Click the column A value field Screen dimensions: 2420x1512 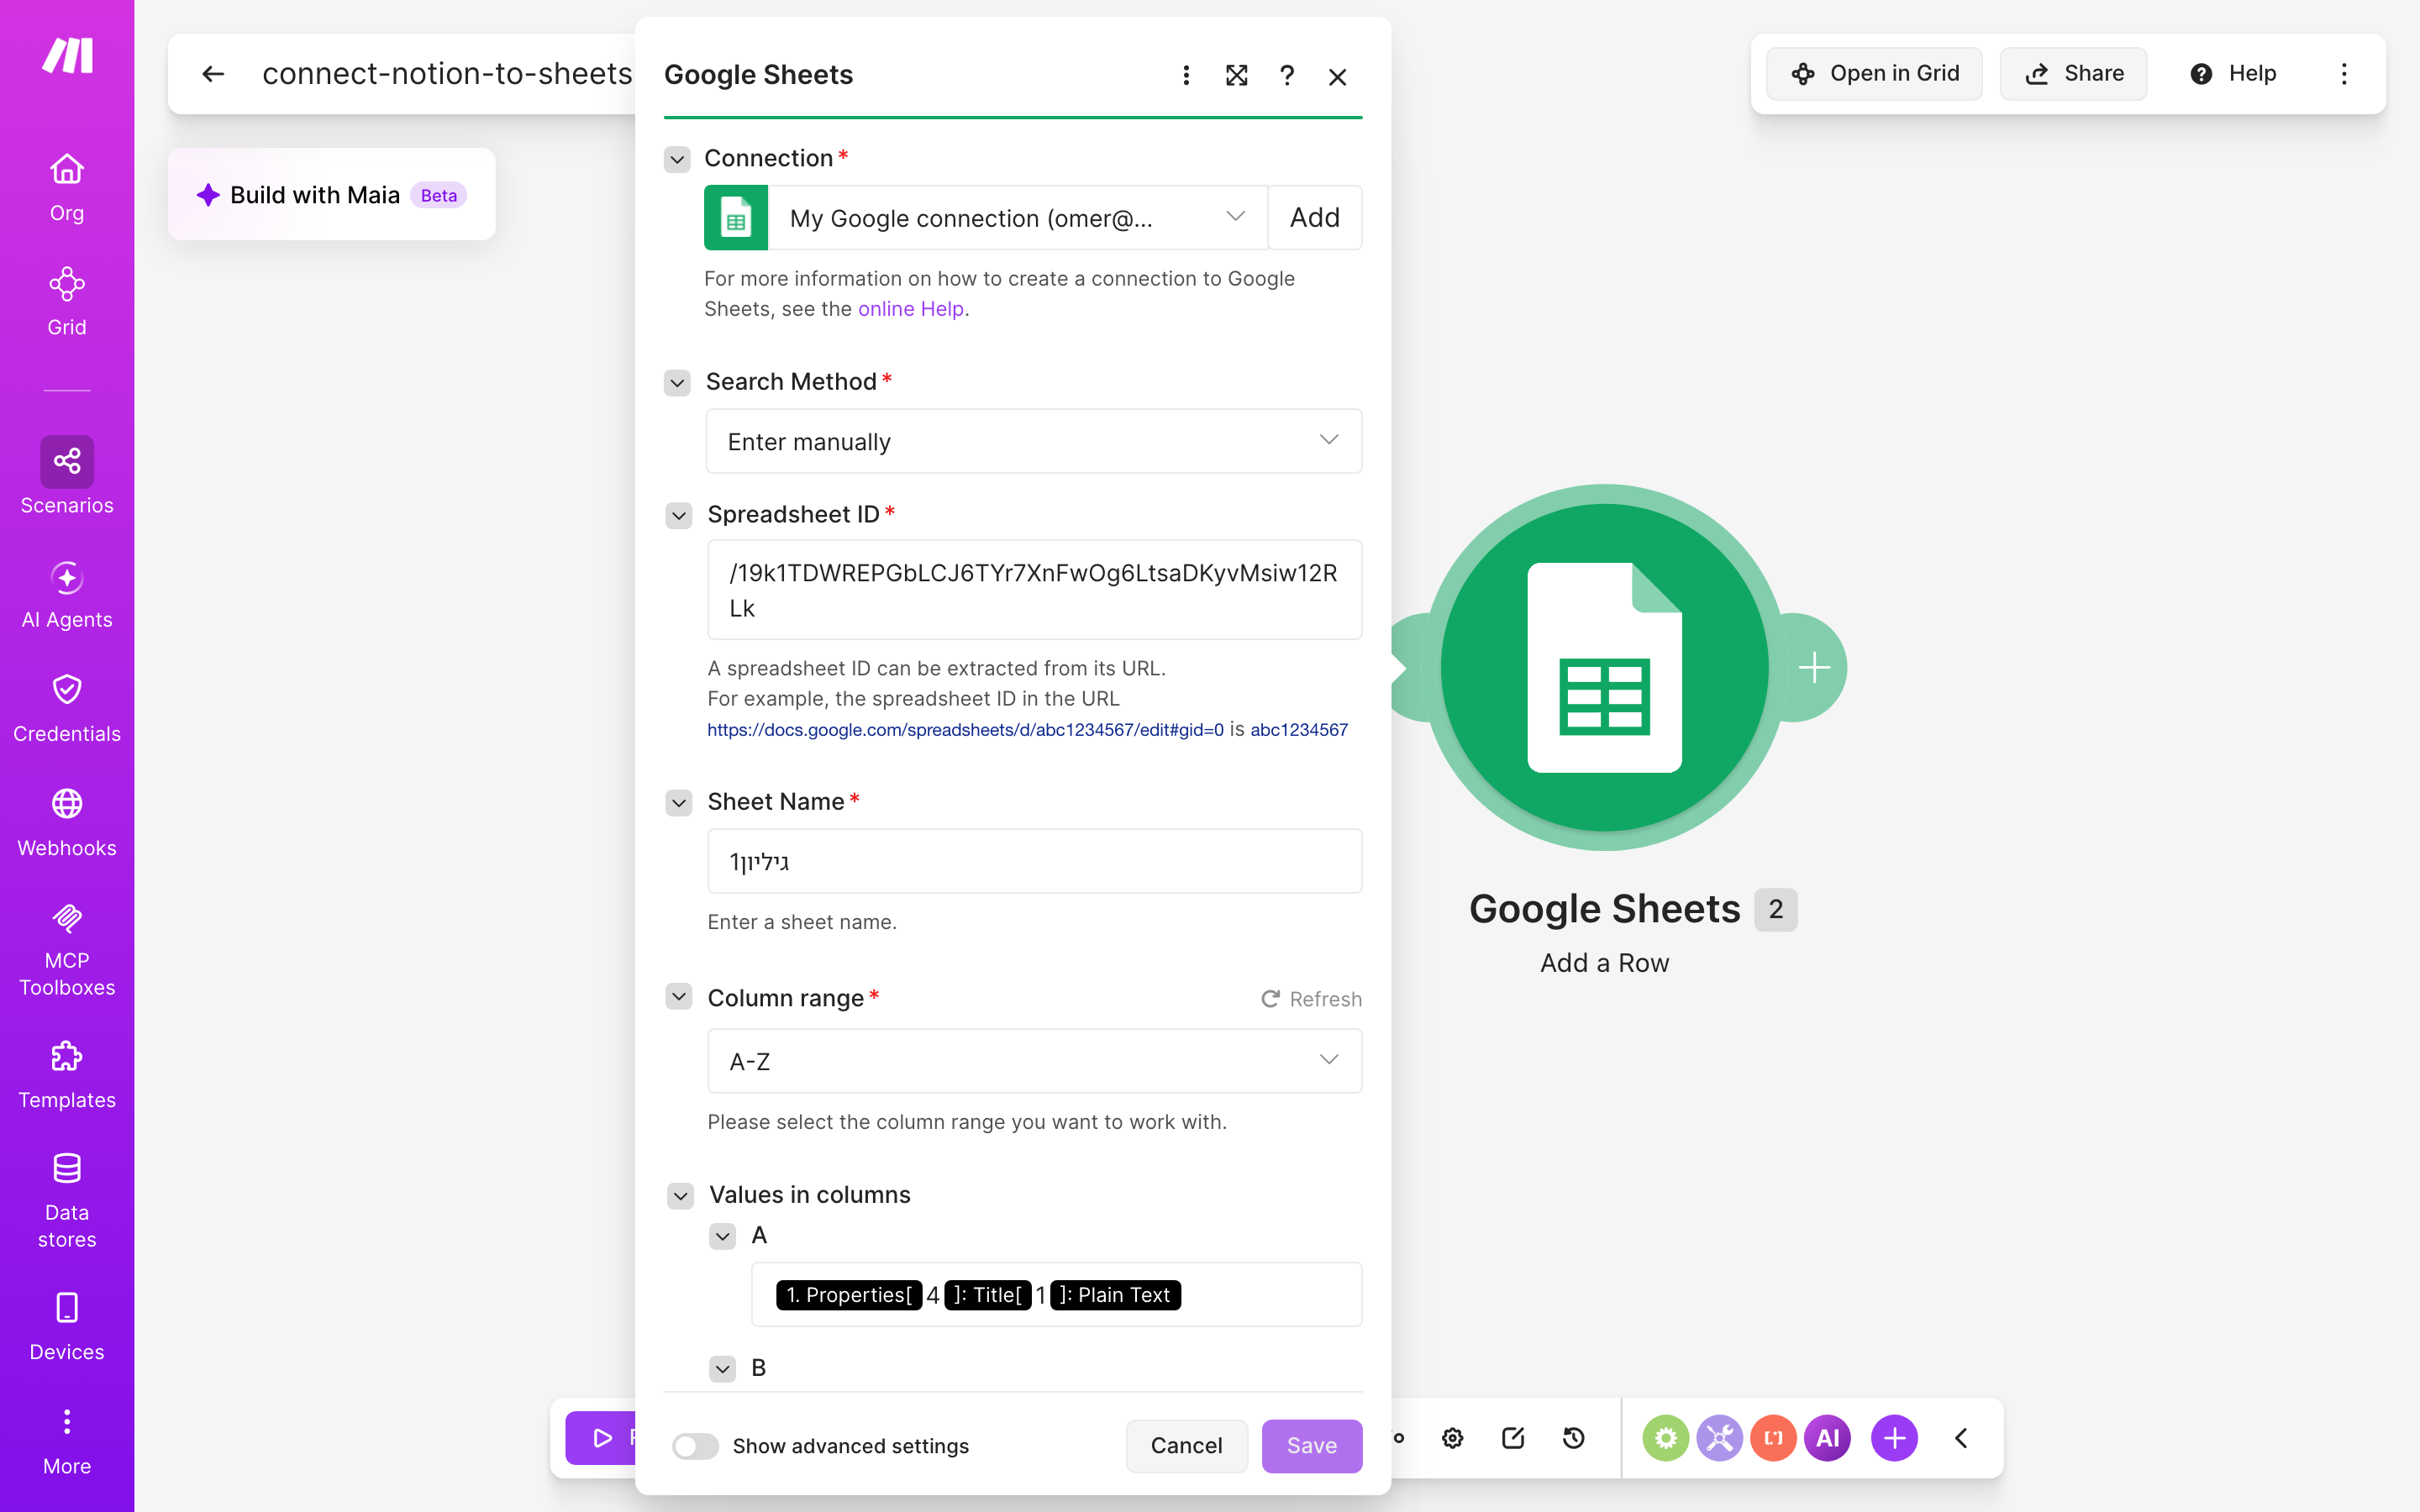[x=1056, y=1295]
